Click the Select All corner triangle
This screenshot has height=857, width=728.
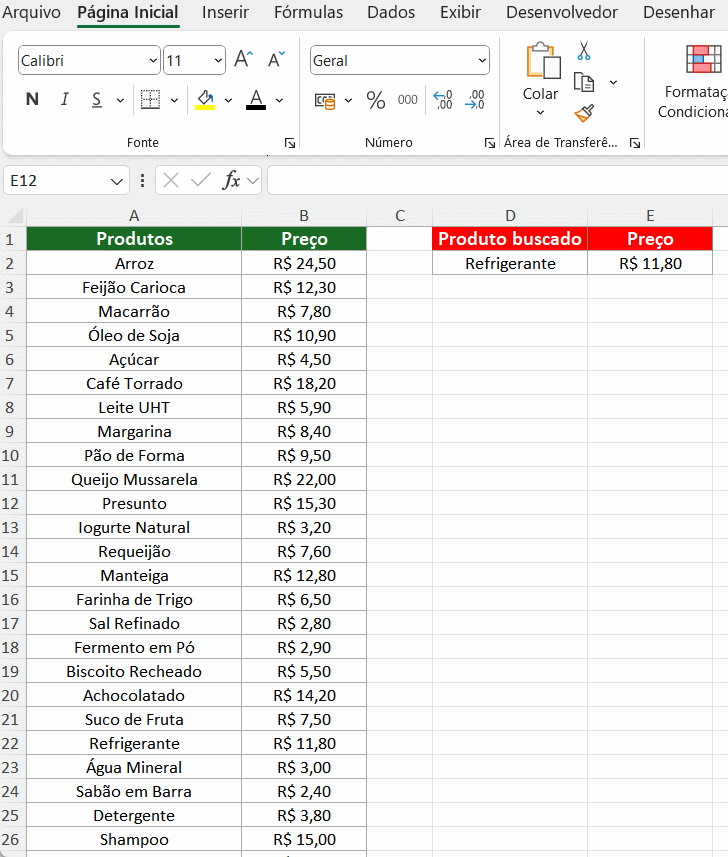(x=13, y=216)
